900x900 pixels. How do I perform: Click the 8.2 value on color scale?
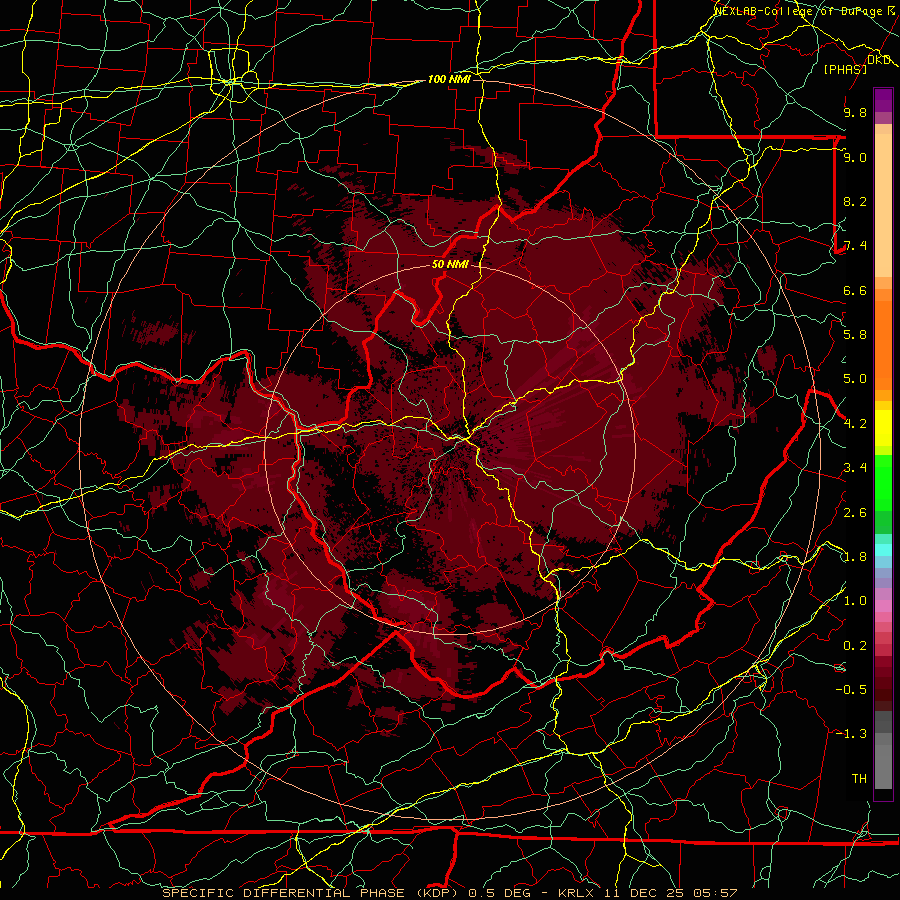click(x=855, y=201)
